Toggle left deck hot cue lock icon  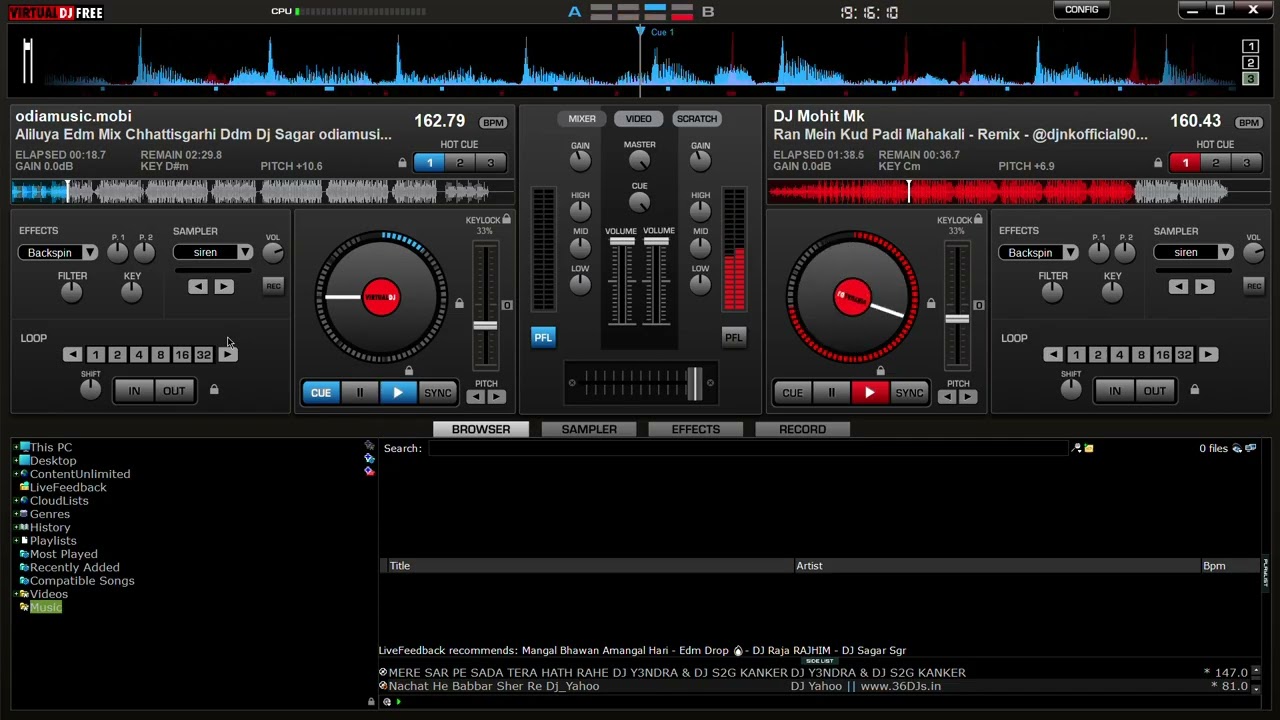point(402,163)
